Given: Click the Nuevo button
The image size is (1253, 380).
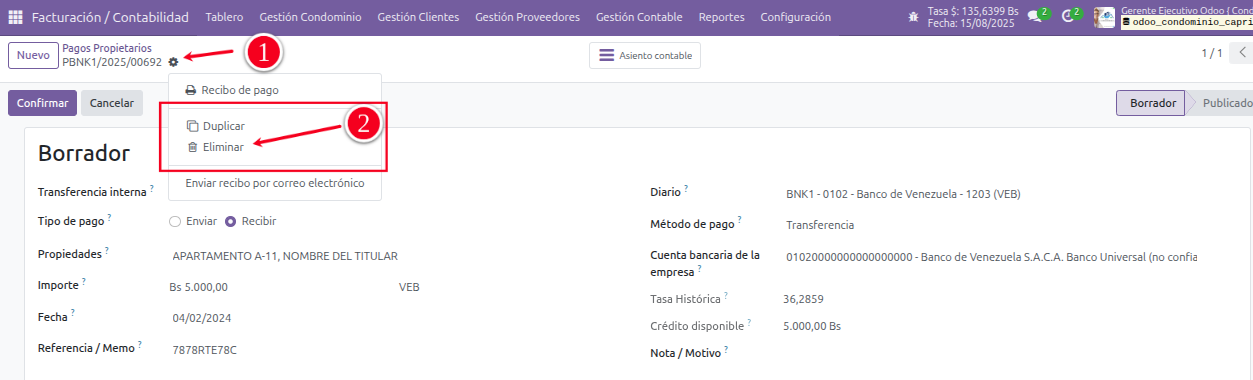Looking at the screenshot, I should coord(33,55).
